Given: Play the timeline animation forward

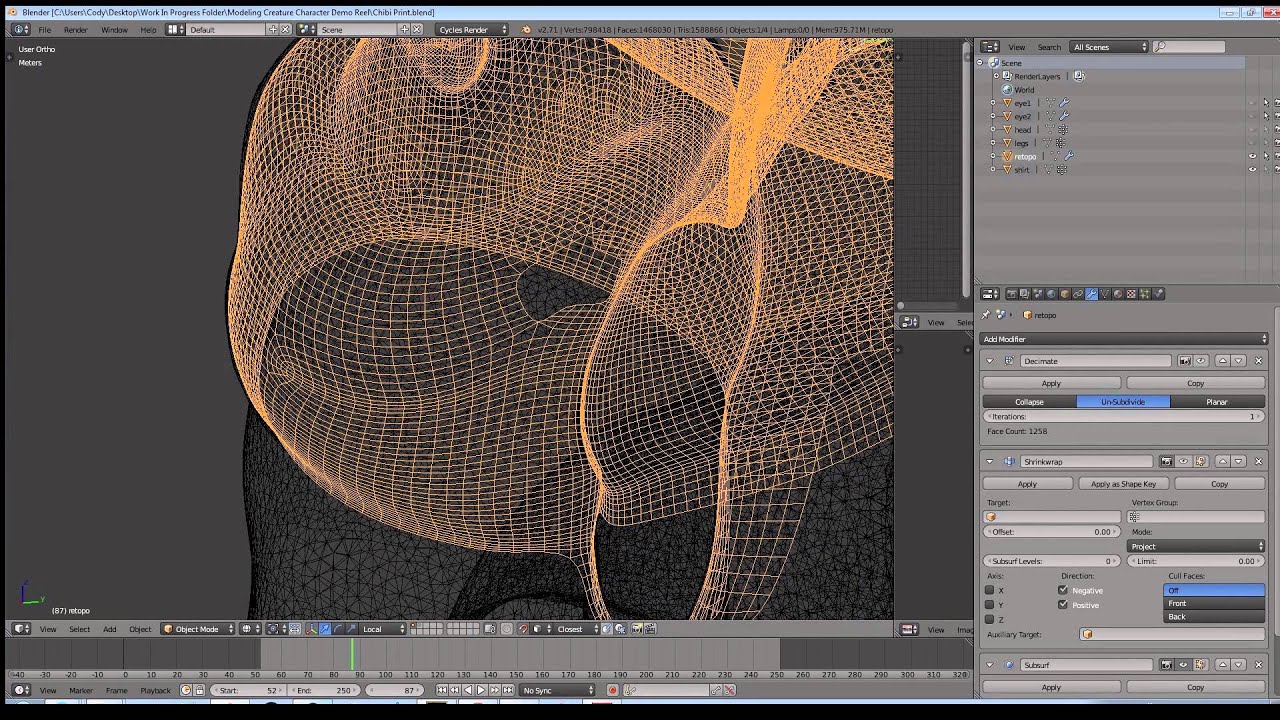Looking at the screenshot, I should click(481, 690).
